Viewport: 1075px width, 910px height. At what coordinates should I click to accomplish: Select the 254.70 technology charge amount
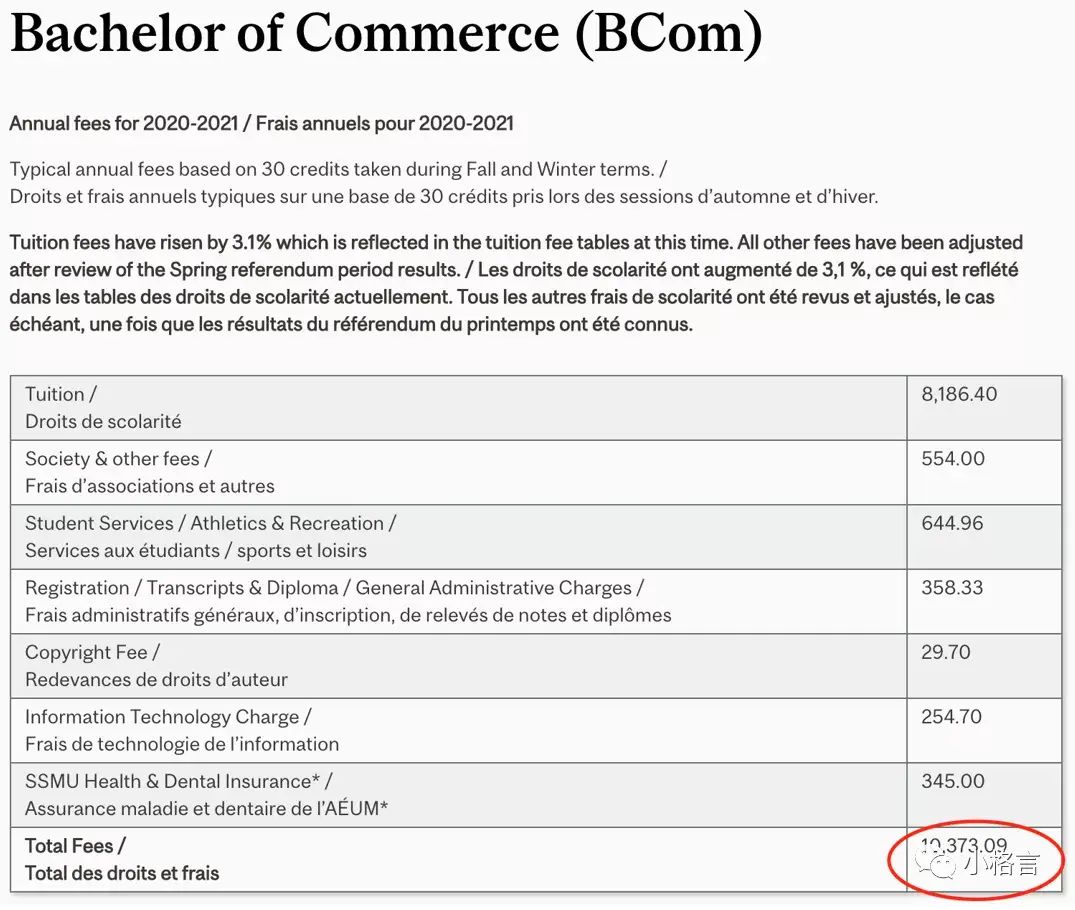tap(952, 717)
